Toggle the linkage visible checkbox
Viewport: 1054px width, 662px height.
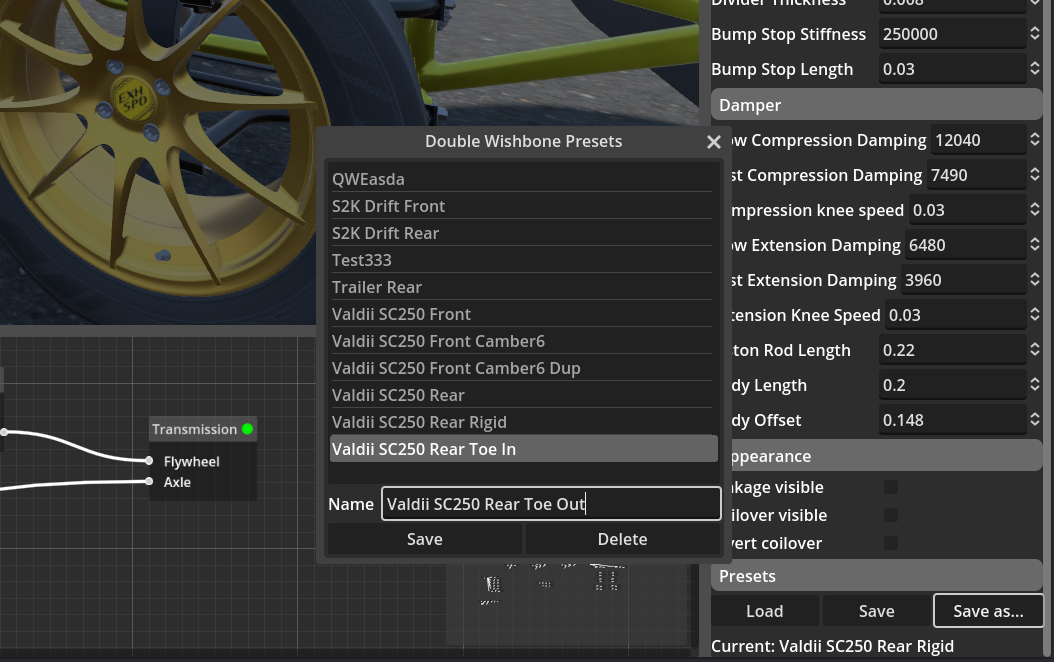[x=891, y=487]
